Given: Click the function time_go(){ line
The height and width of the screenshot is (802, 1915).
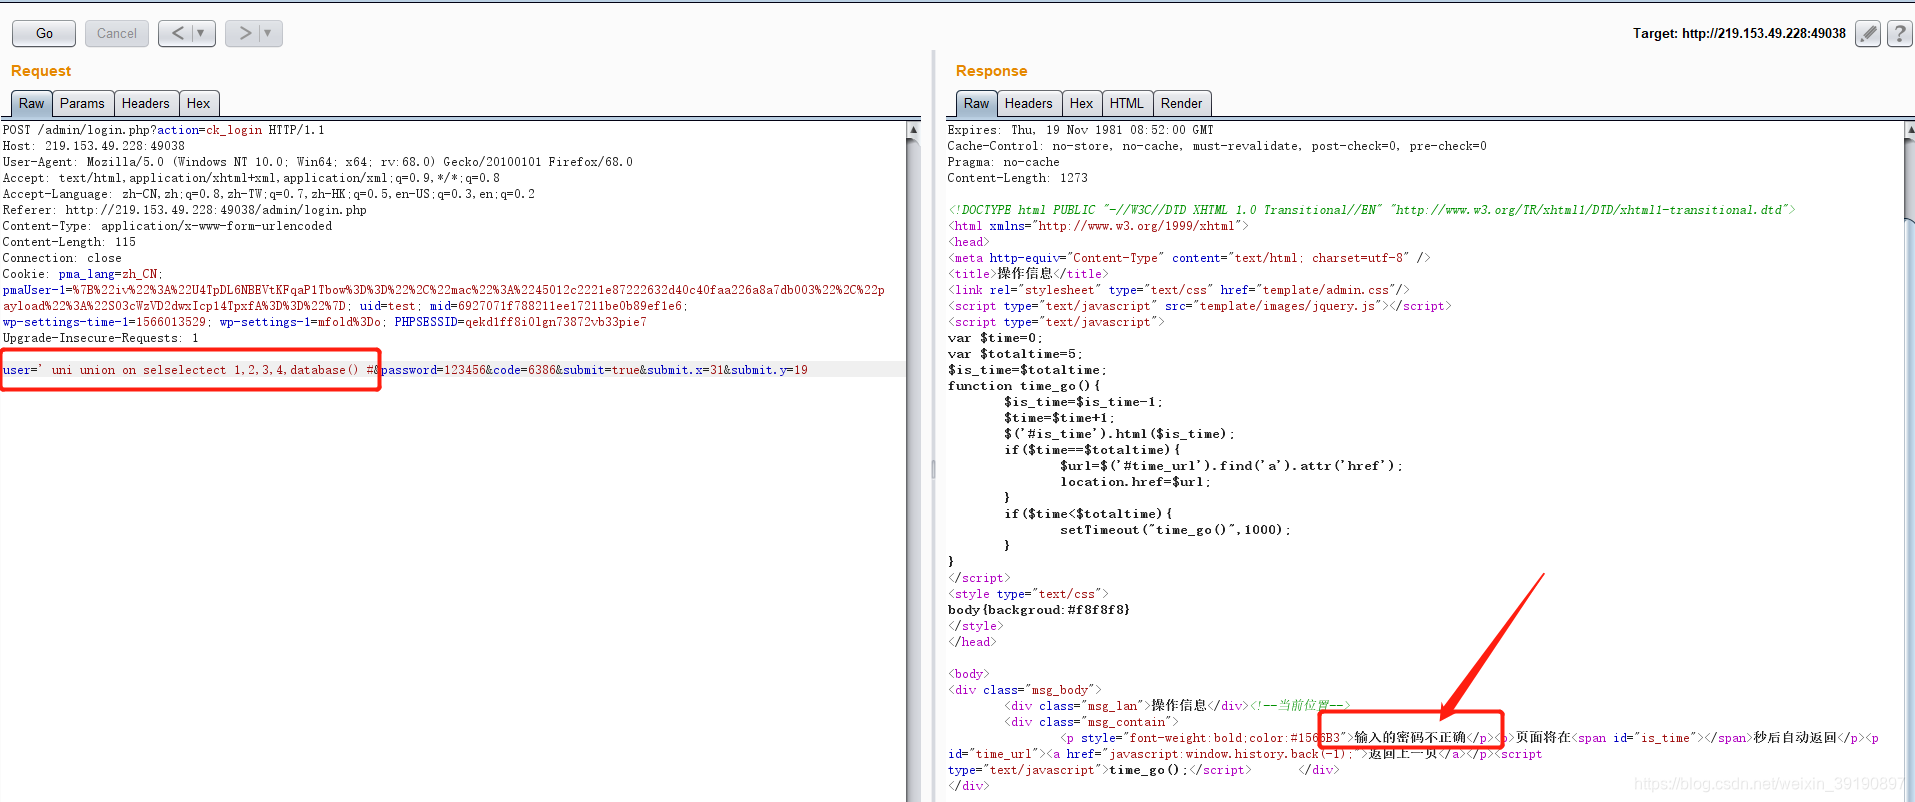Looking at the screenshot, I should (x=1024, y=386).
